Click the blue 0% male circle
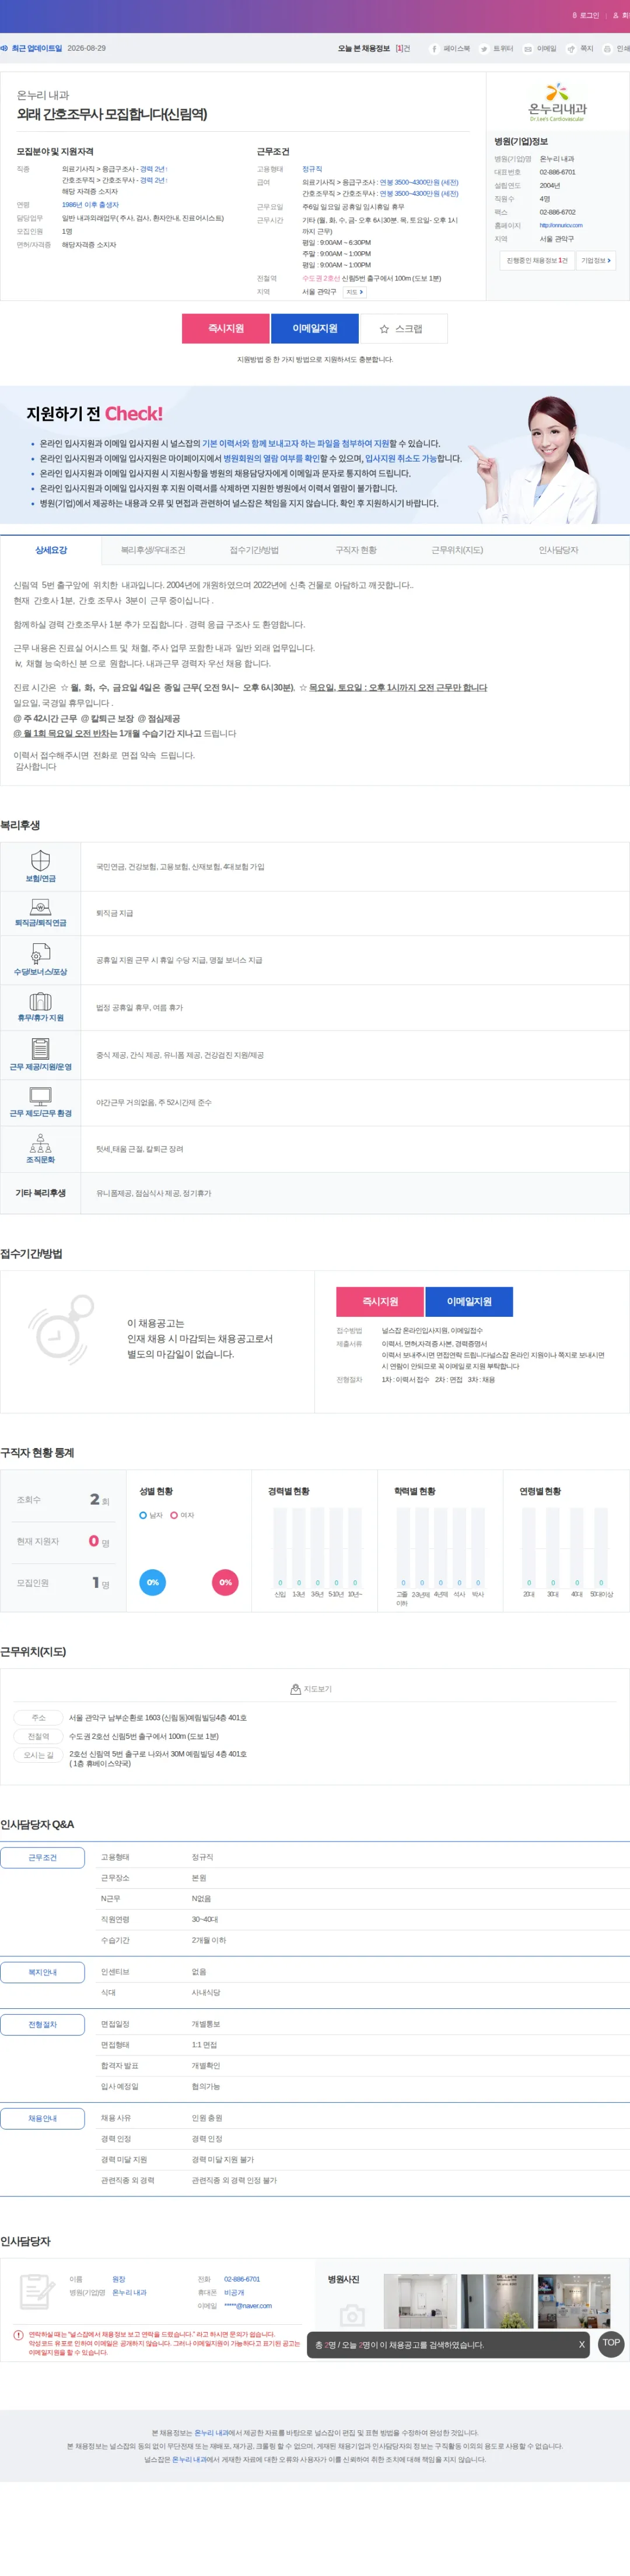 152,1582
